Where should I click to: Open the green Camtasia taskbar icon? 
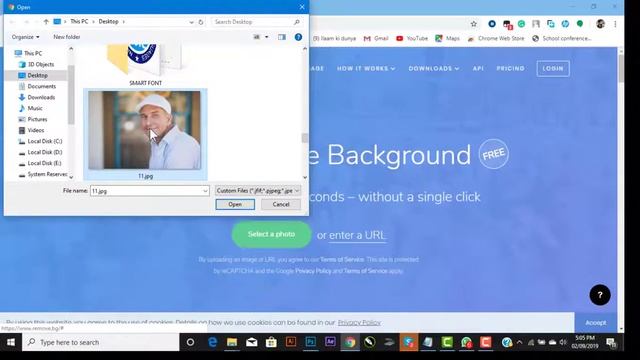point(447,342)
